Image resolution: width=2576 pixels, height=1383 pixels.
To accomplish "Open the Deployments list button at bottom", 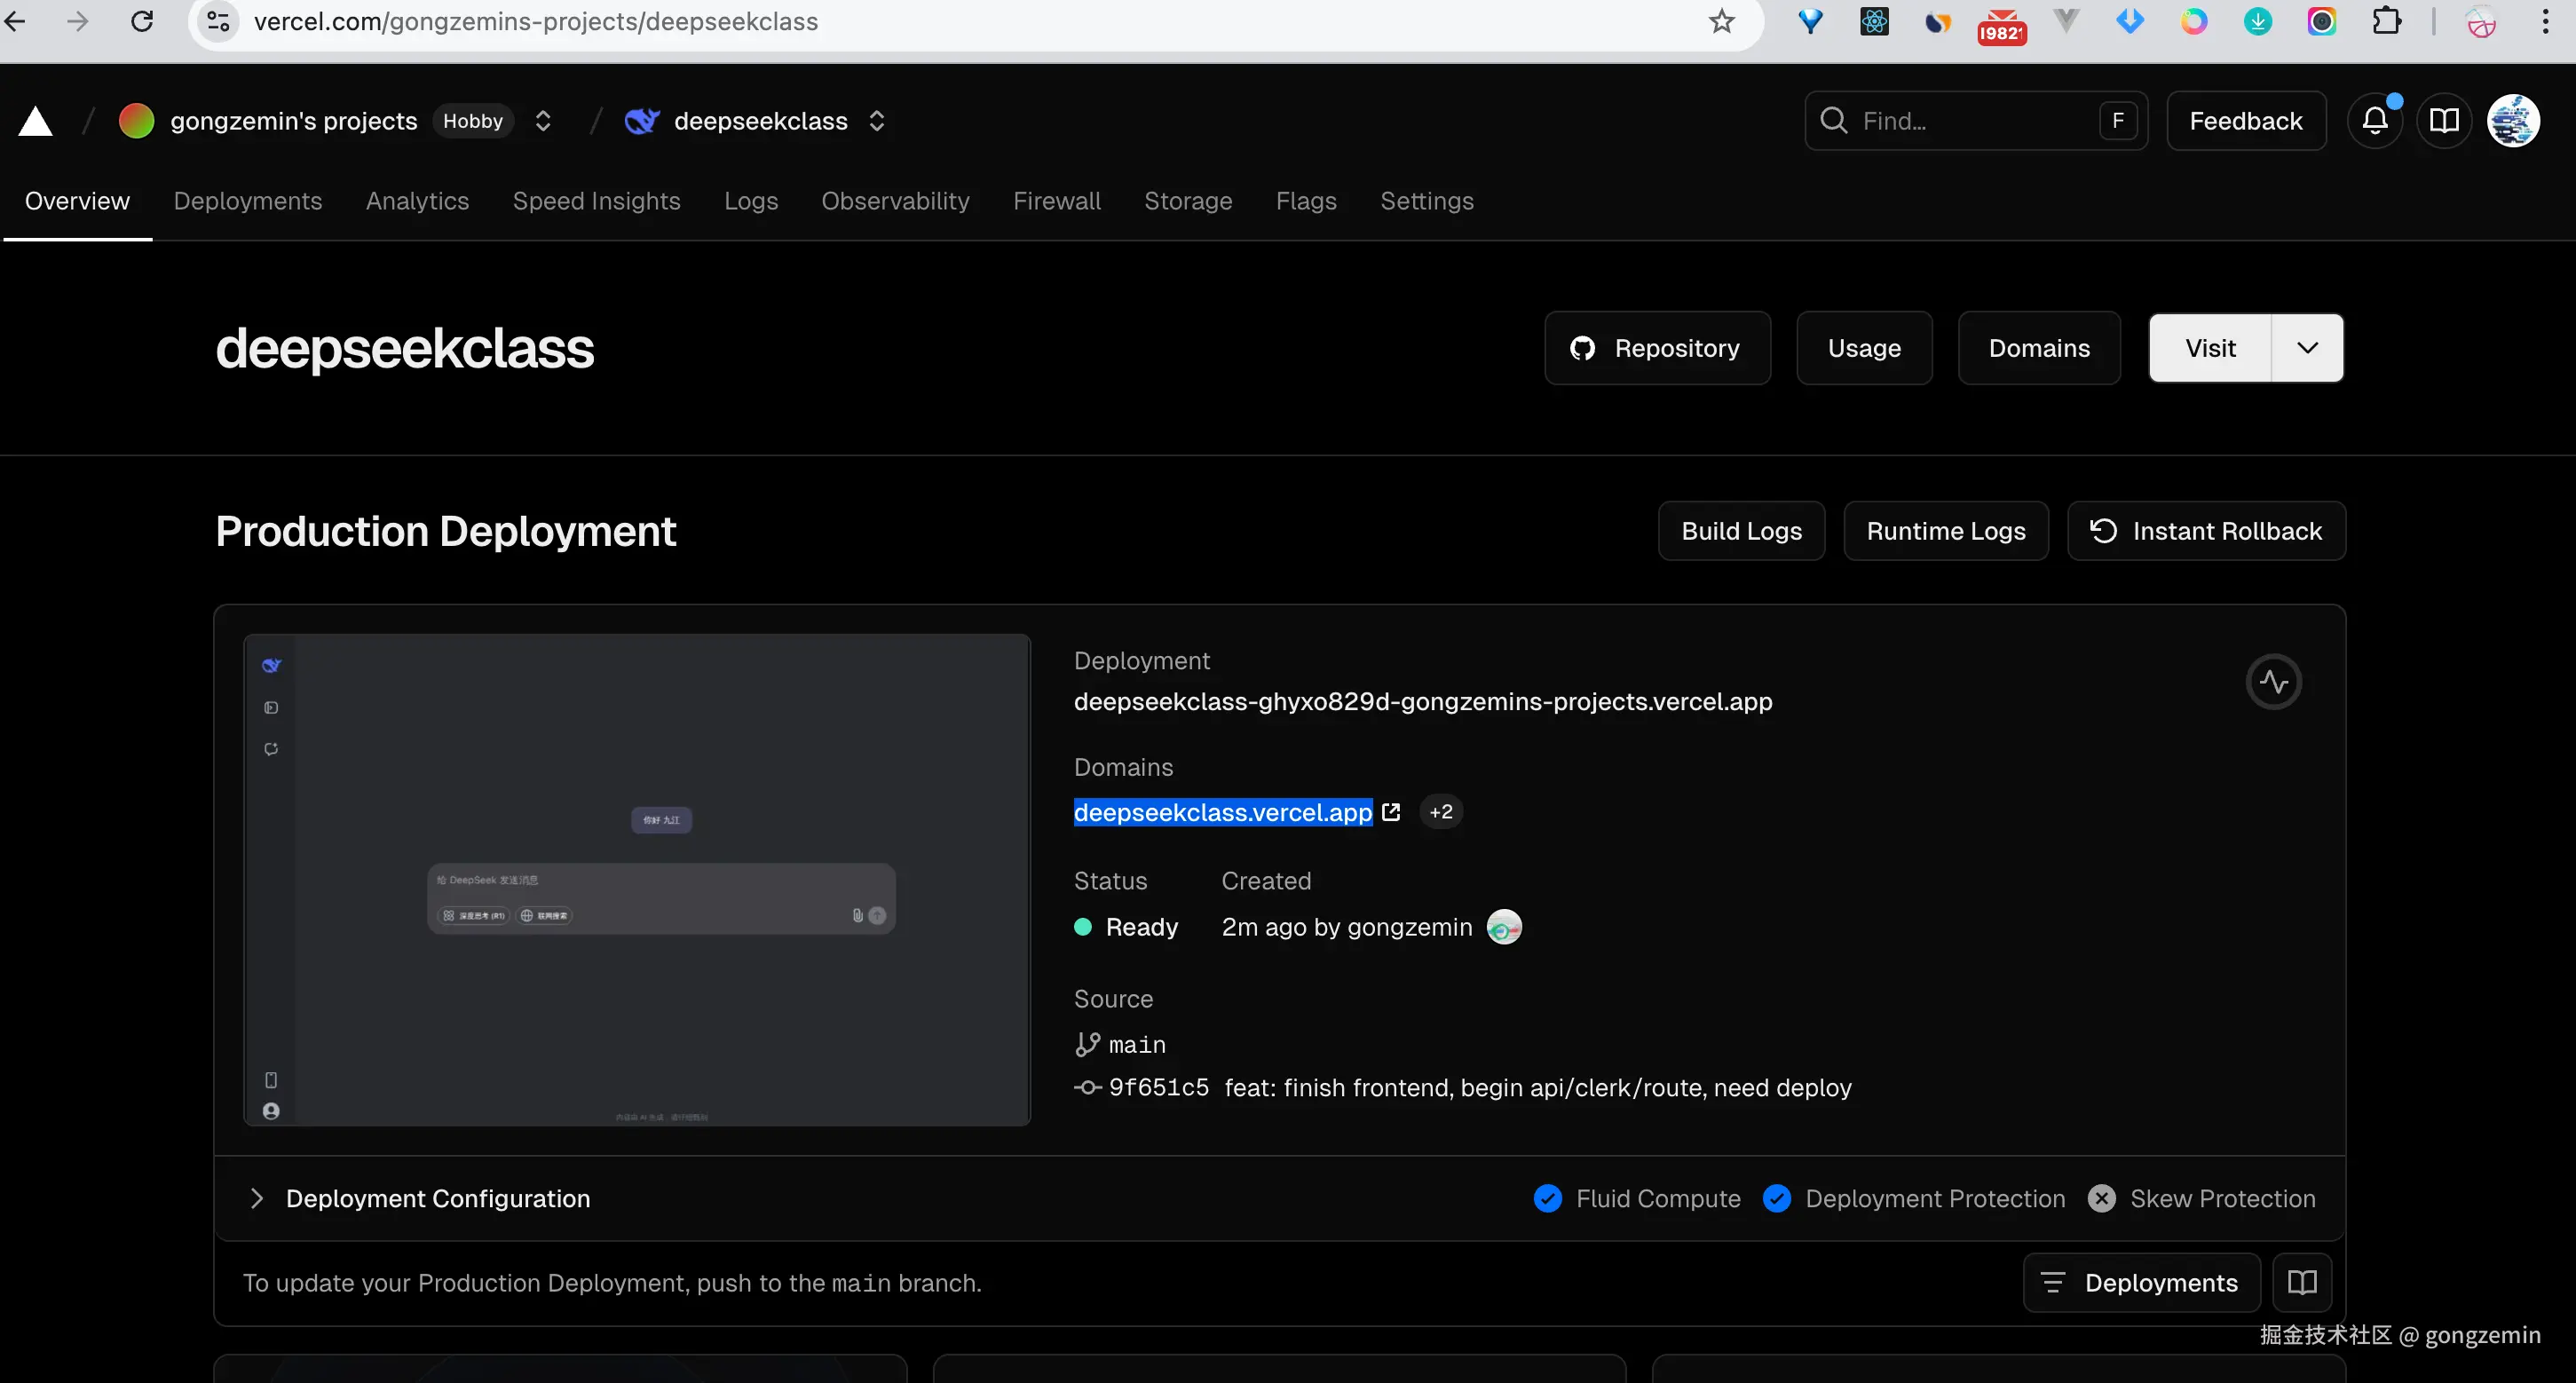I will tap(2142, 1282).
